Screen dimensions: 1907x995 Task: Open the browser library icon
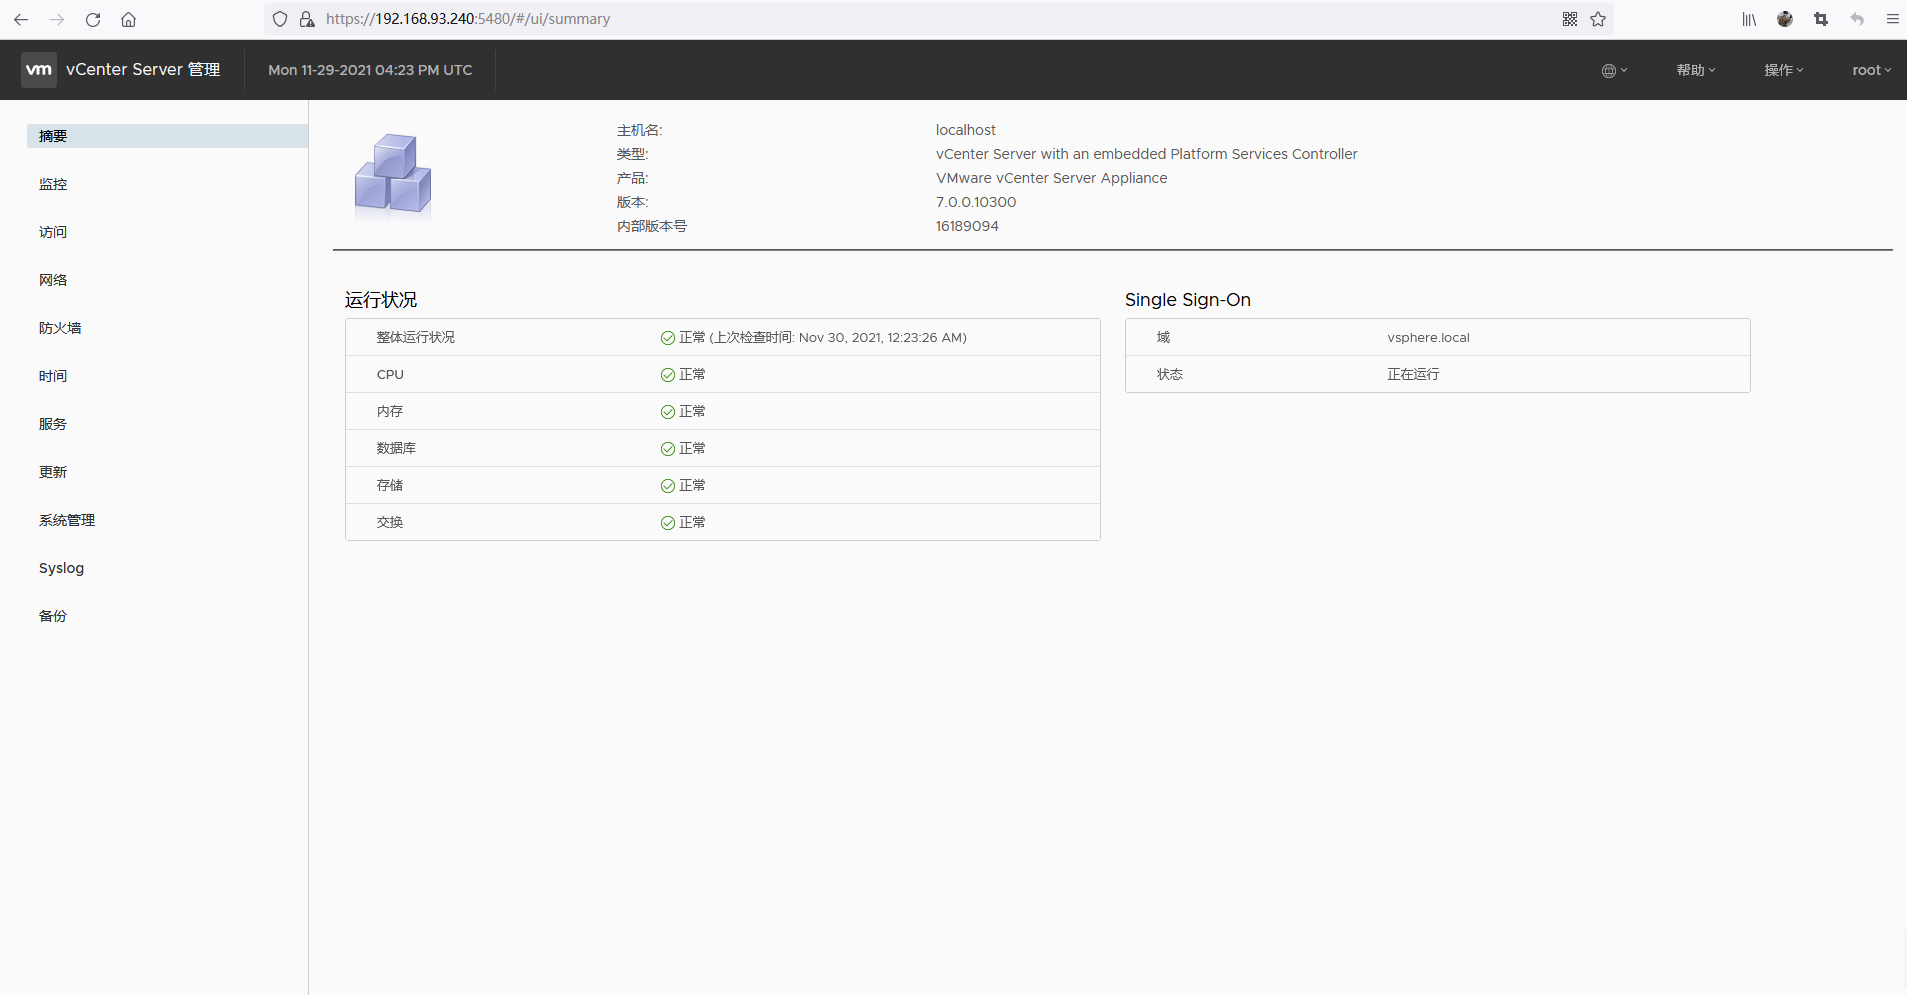pos(1749,19)
